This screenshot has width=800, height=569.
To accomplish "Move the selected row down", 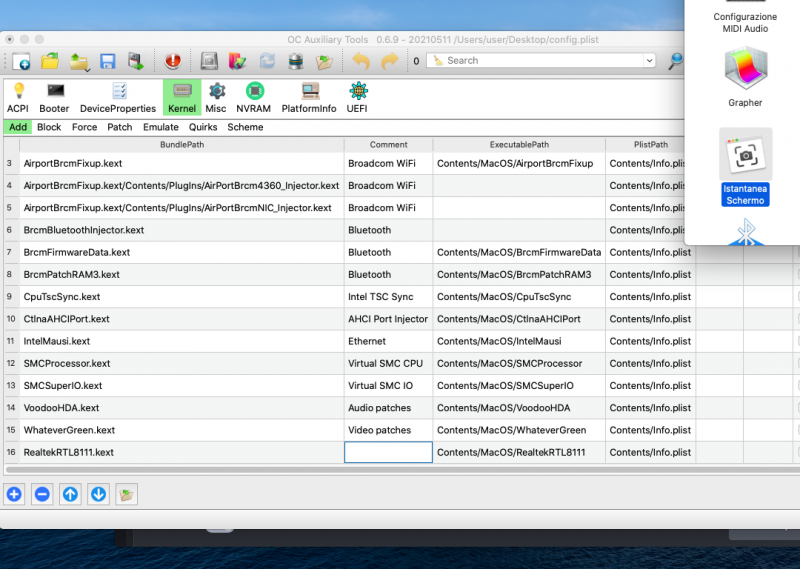I will 98,494.
